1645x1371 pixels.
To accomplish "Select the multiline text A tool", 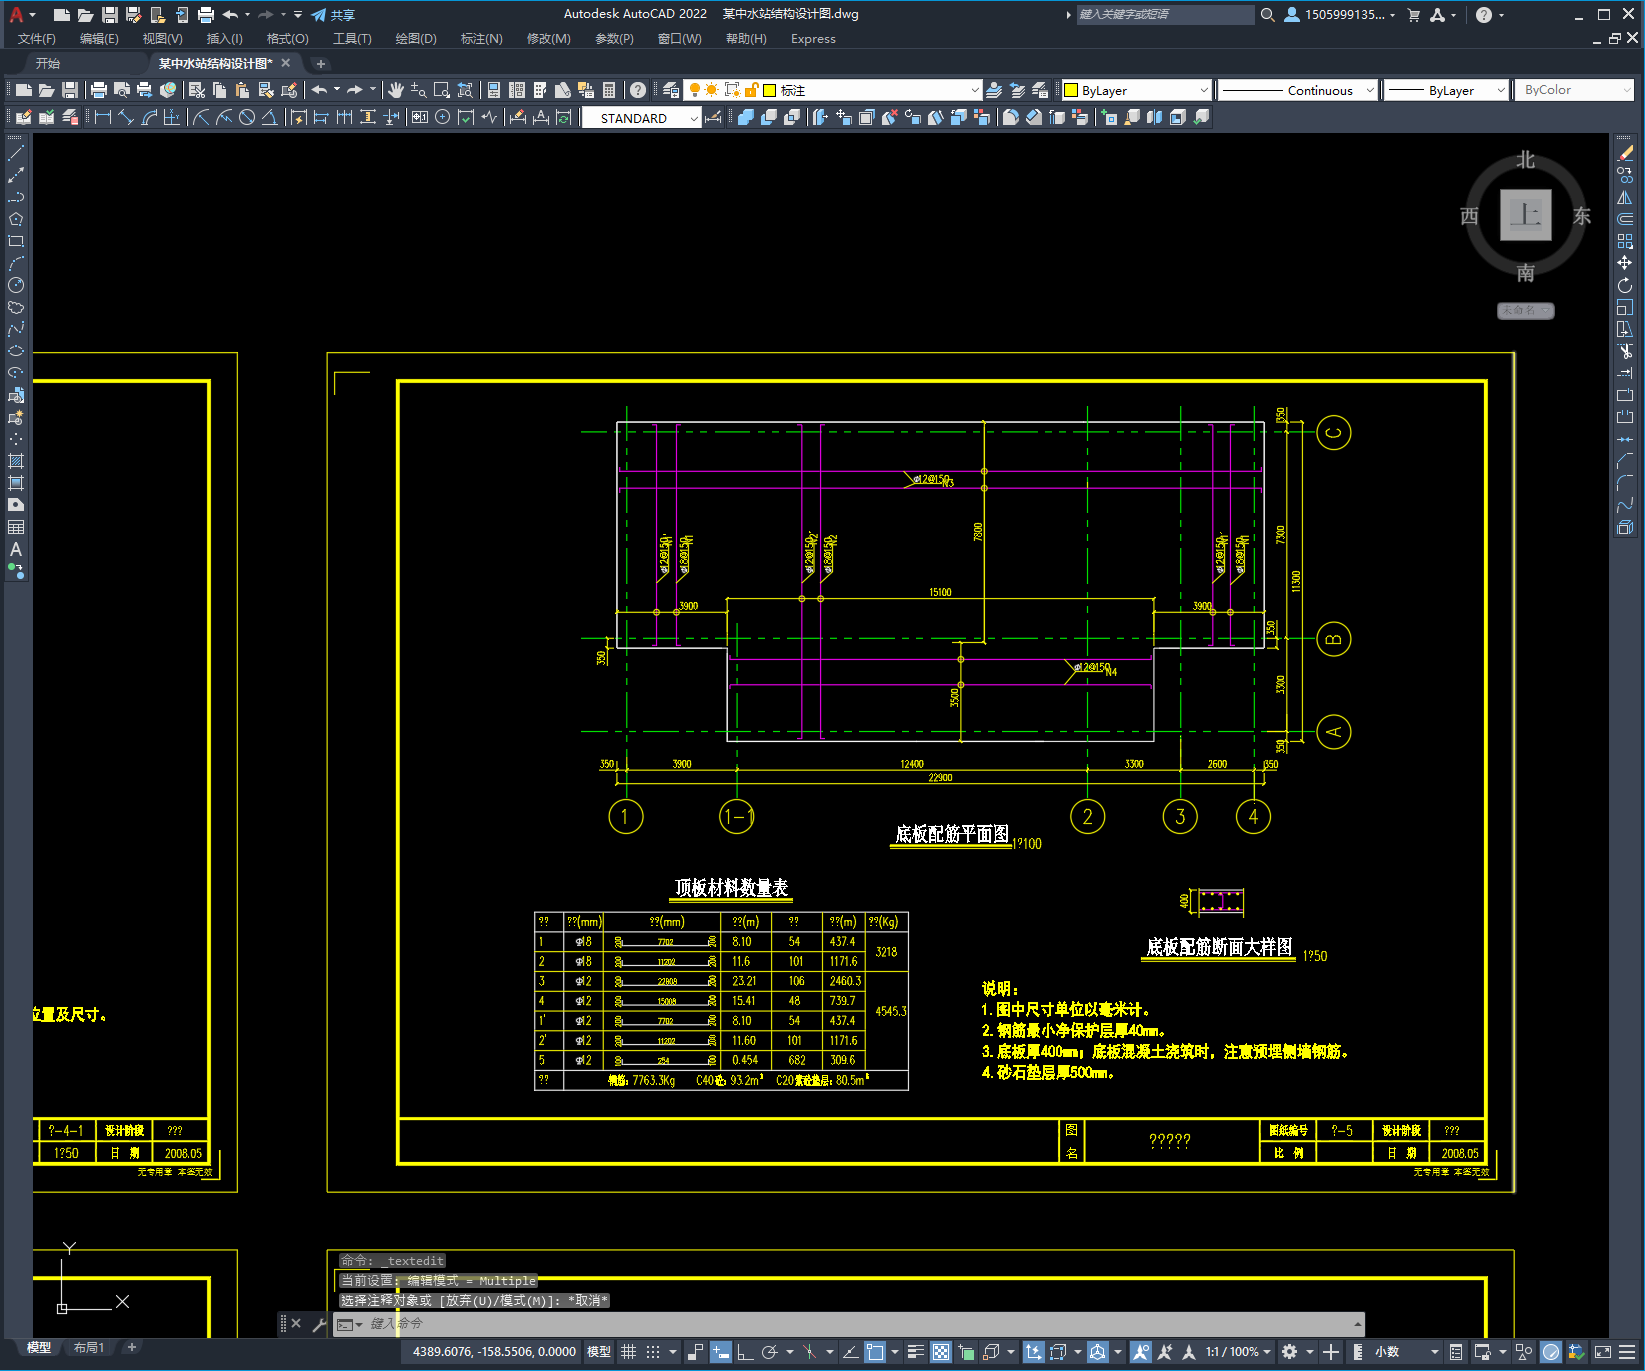I will [x=16, y=549].
